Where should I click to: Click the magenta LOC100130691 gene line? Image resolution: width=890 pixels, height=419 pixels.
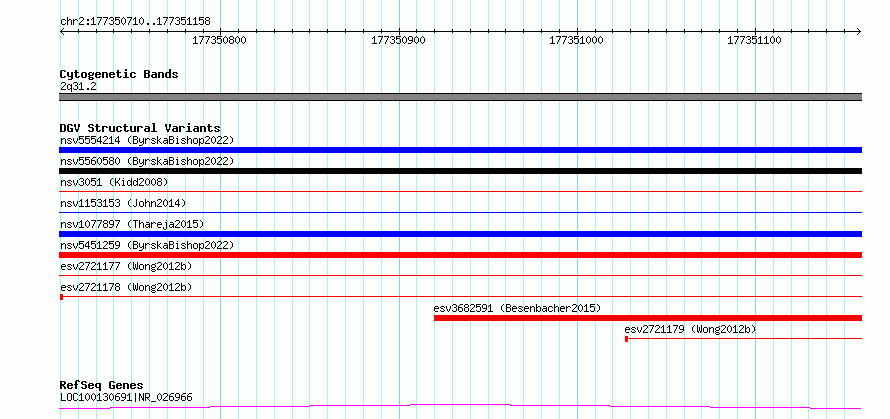click(460, 406)
